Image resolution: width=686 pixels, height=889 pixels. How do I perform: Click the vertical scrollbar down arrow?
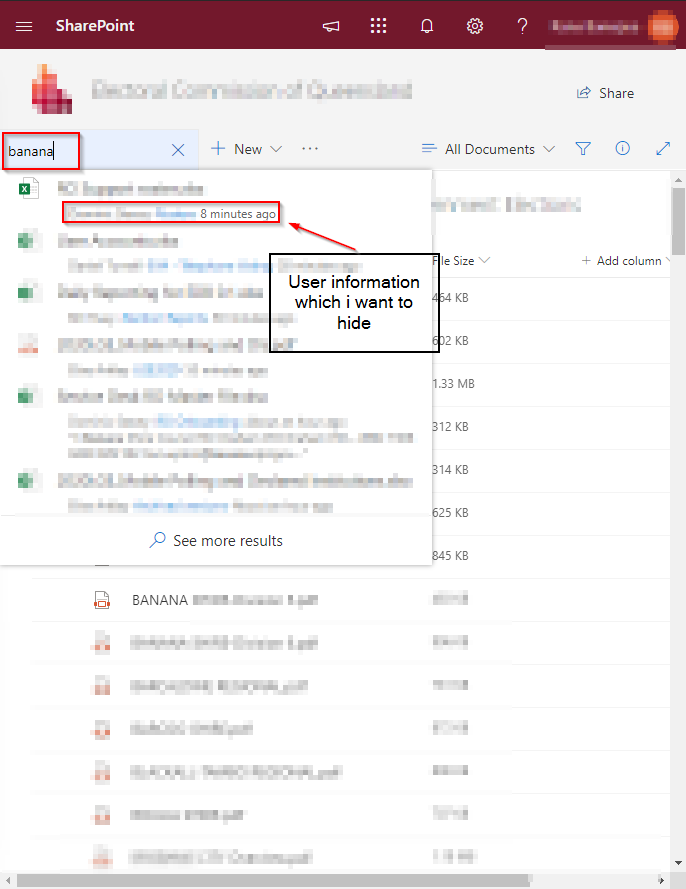pyautogui.click(x=678, y=863)
